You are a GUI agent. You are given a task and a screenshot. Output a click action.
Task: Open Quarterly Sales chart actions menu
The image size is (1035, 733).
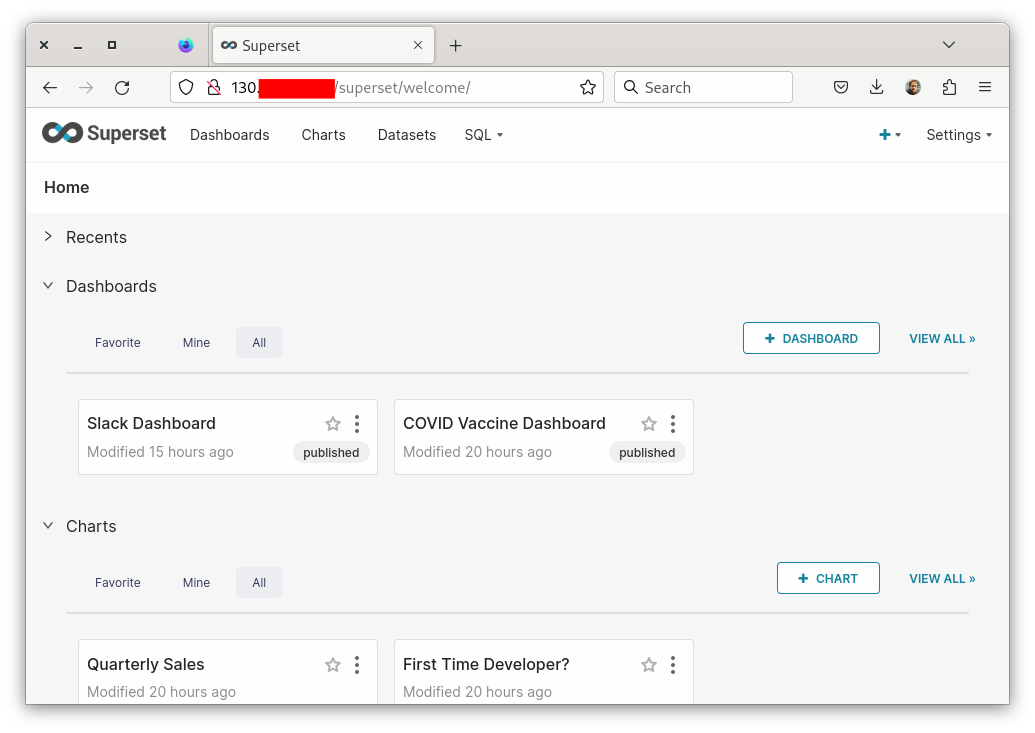coord(357,665)
